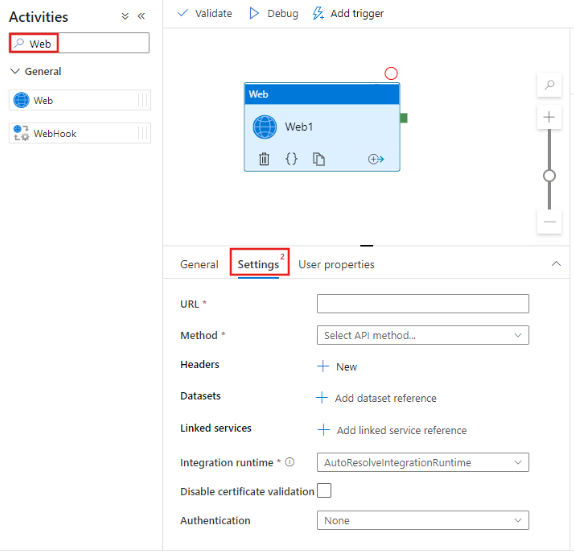Image resolution: width=574 pixels, height=554 pixels.
Task: Toggle Disable certificate validation checkbox
Action: [x=324, y=491]
